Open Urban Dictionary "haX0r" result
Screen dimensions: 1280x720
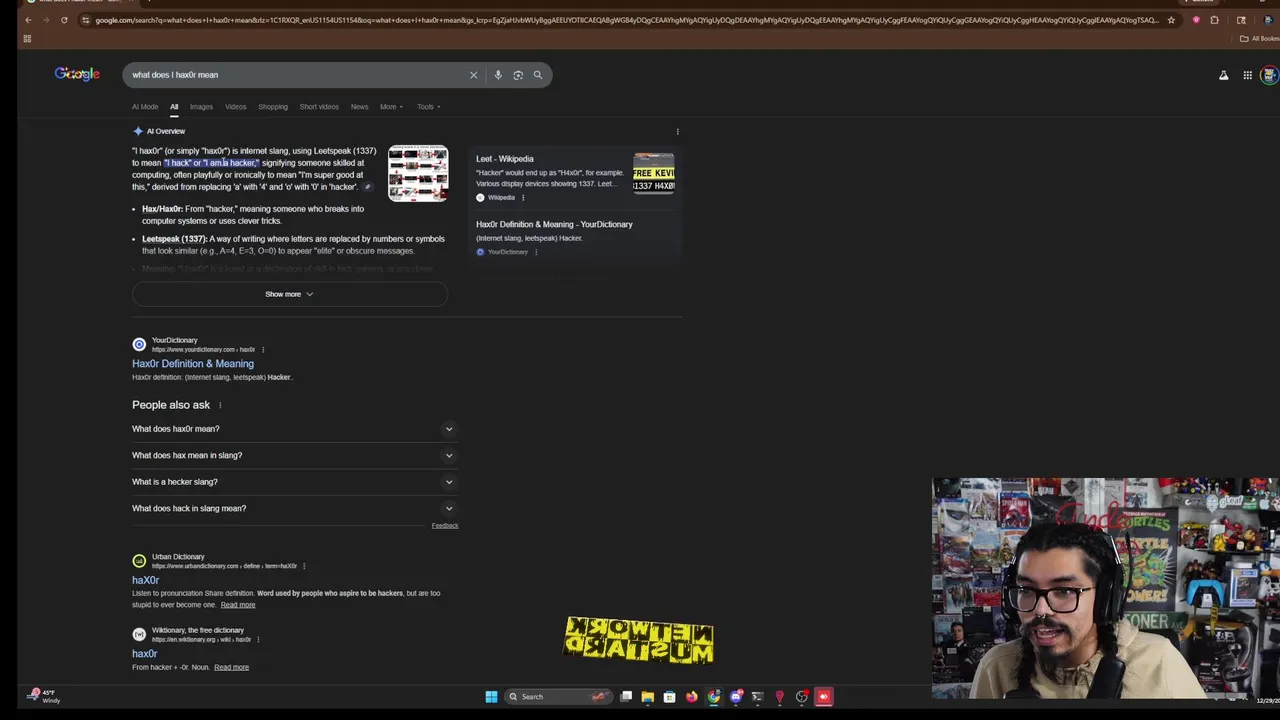click(145, 580)
